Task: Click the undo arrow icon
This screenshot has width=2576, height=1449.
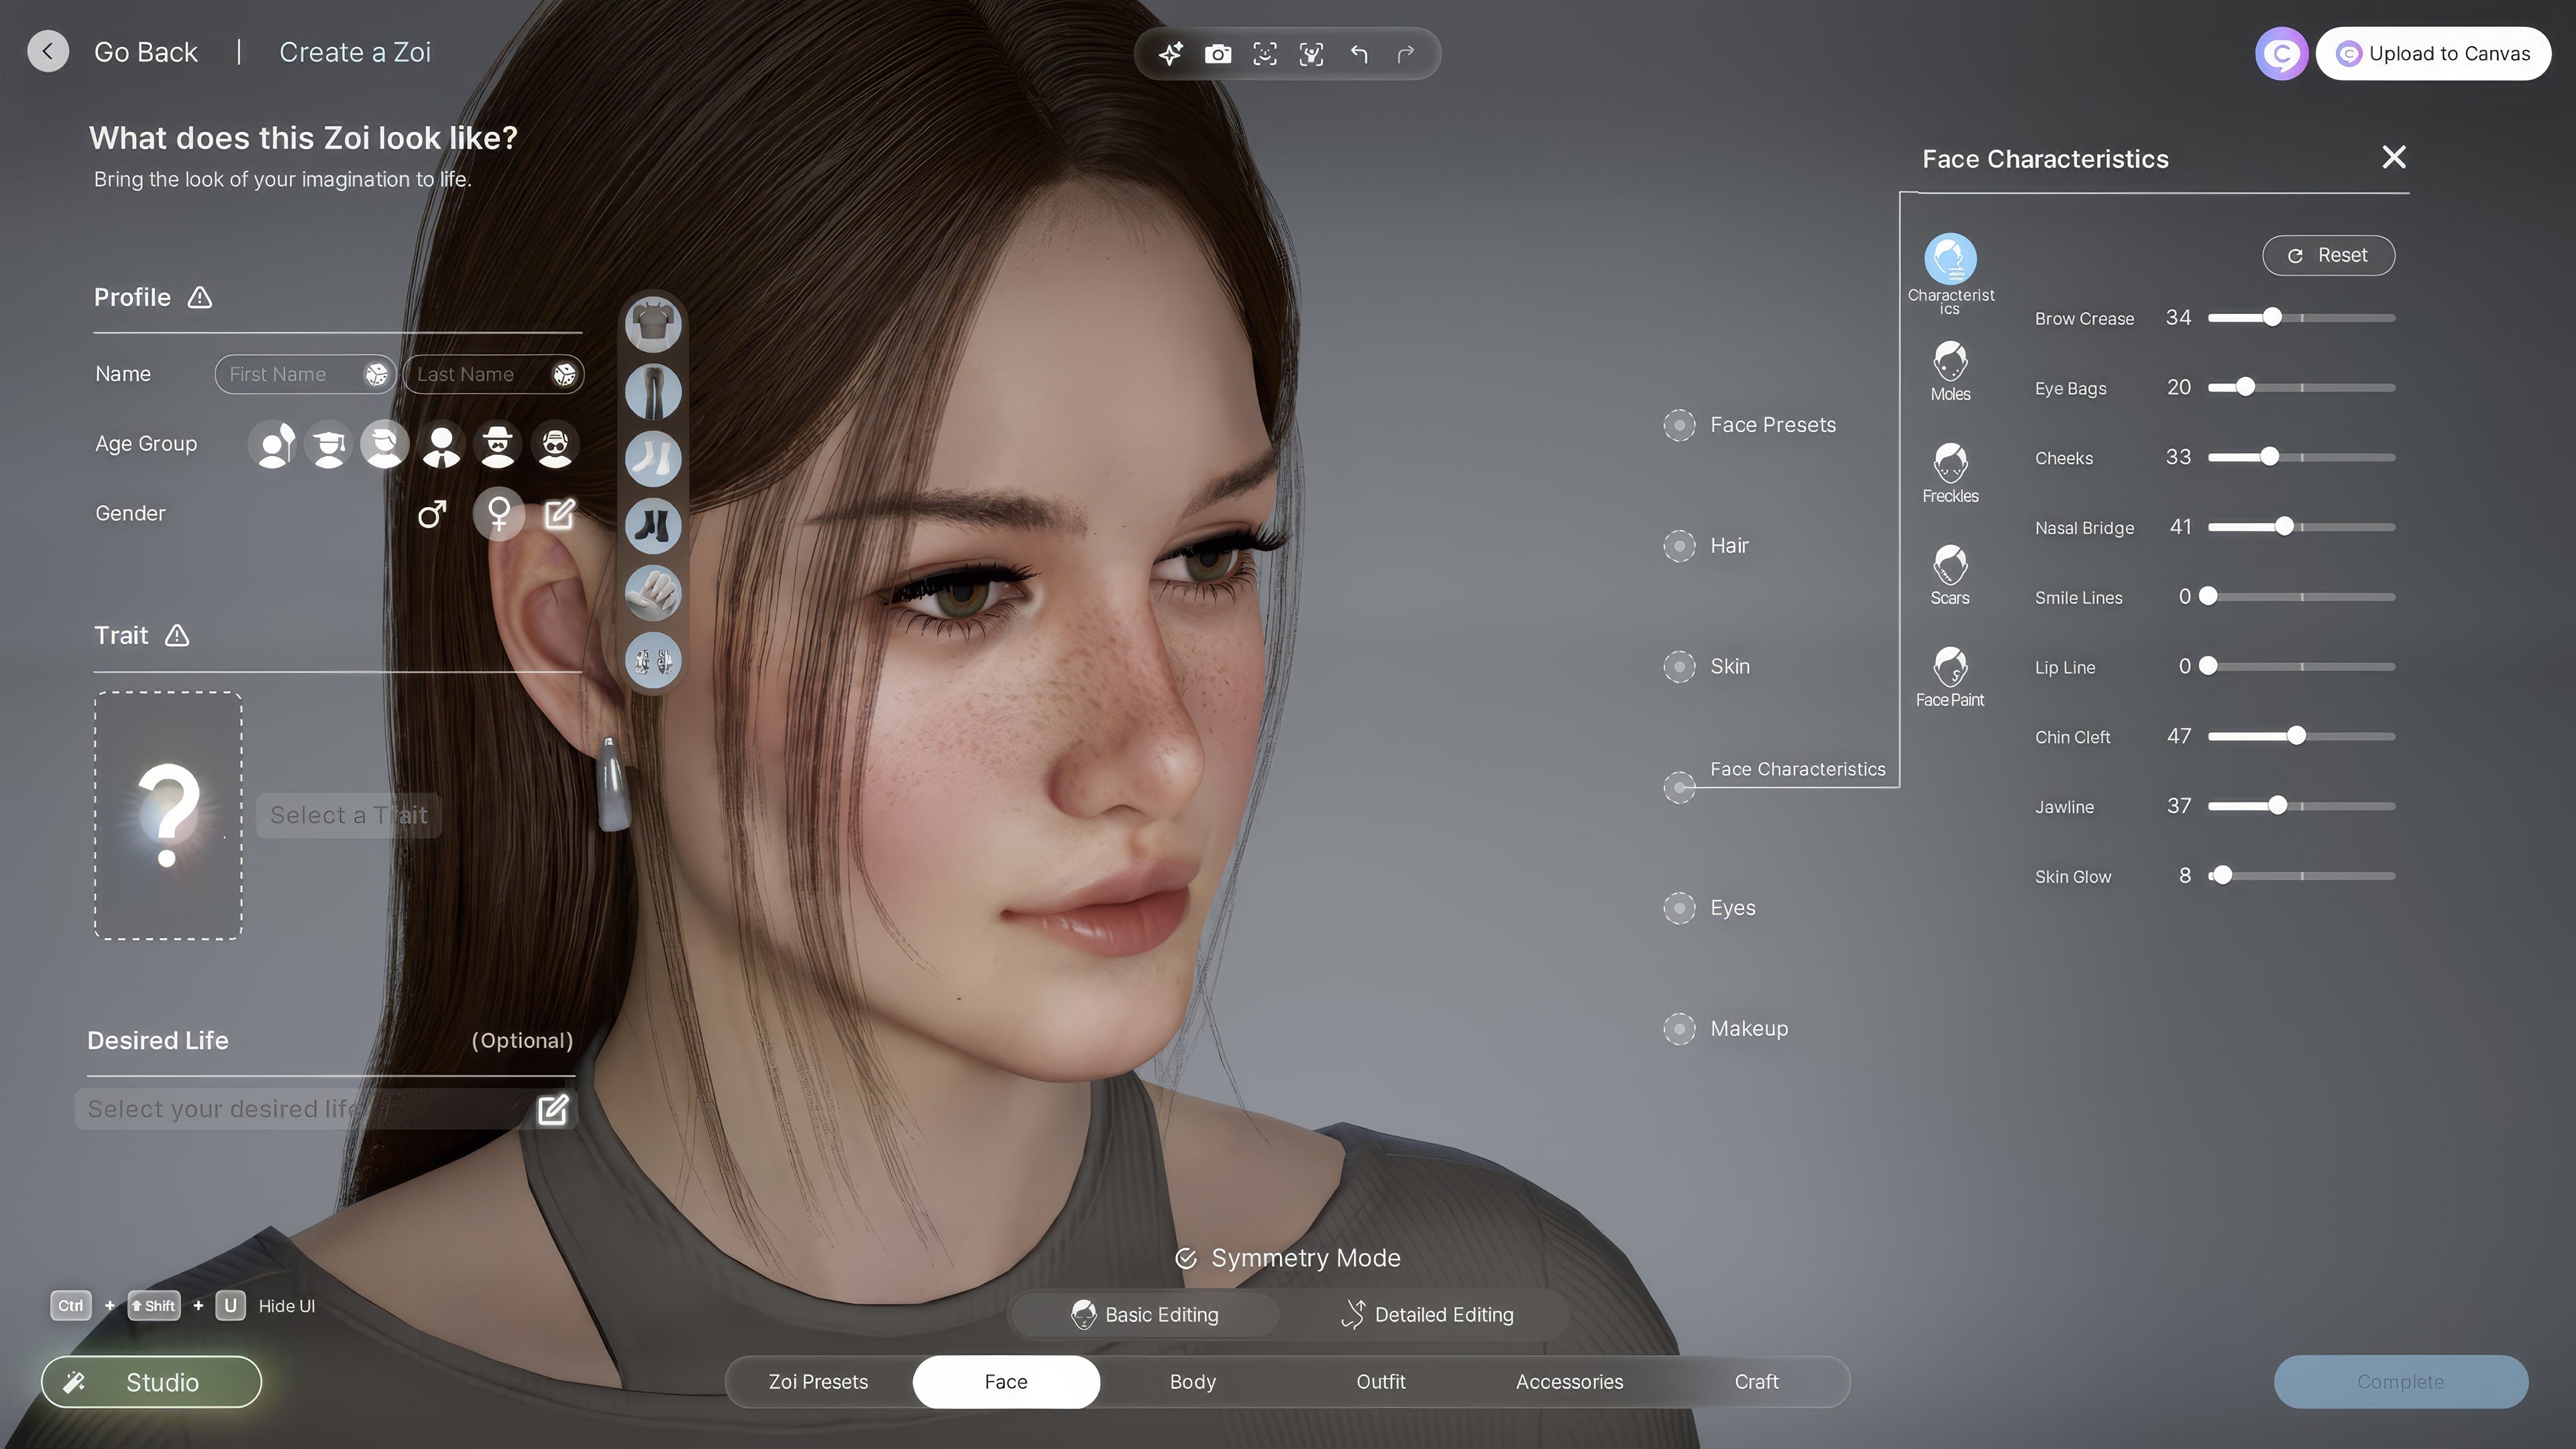Action: point(1358,54)
